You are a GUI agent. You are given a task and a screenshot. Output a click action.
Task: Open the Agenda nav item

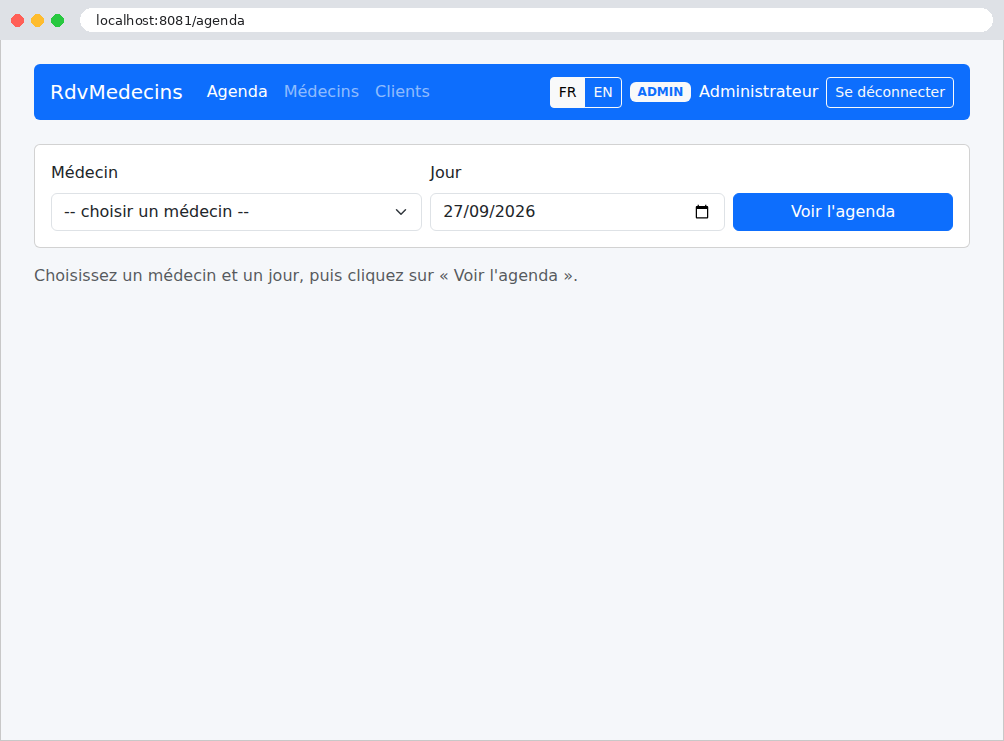pyautogui.click(x=237, y=92)
